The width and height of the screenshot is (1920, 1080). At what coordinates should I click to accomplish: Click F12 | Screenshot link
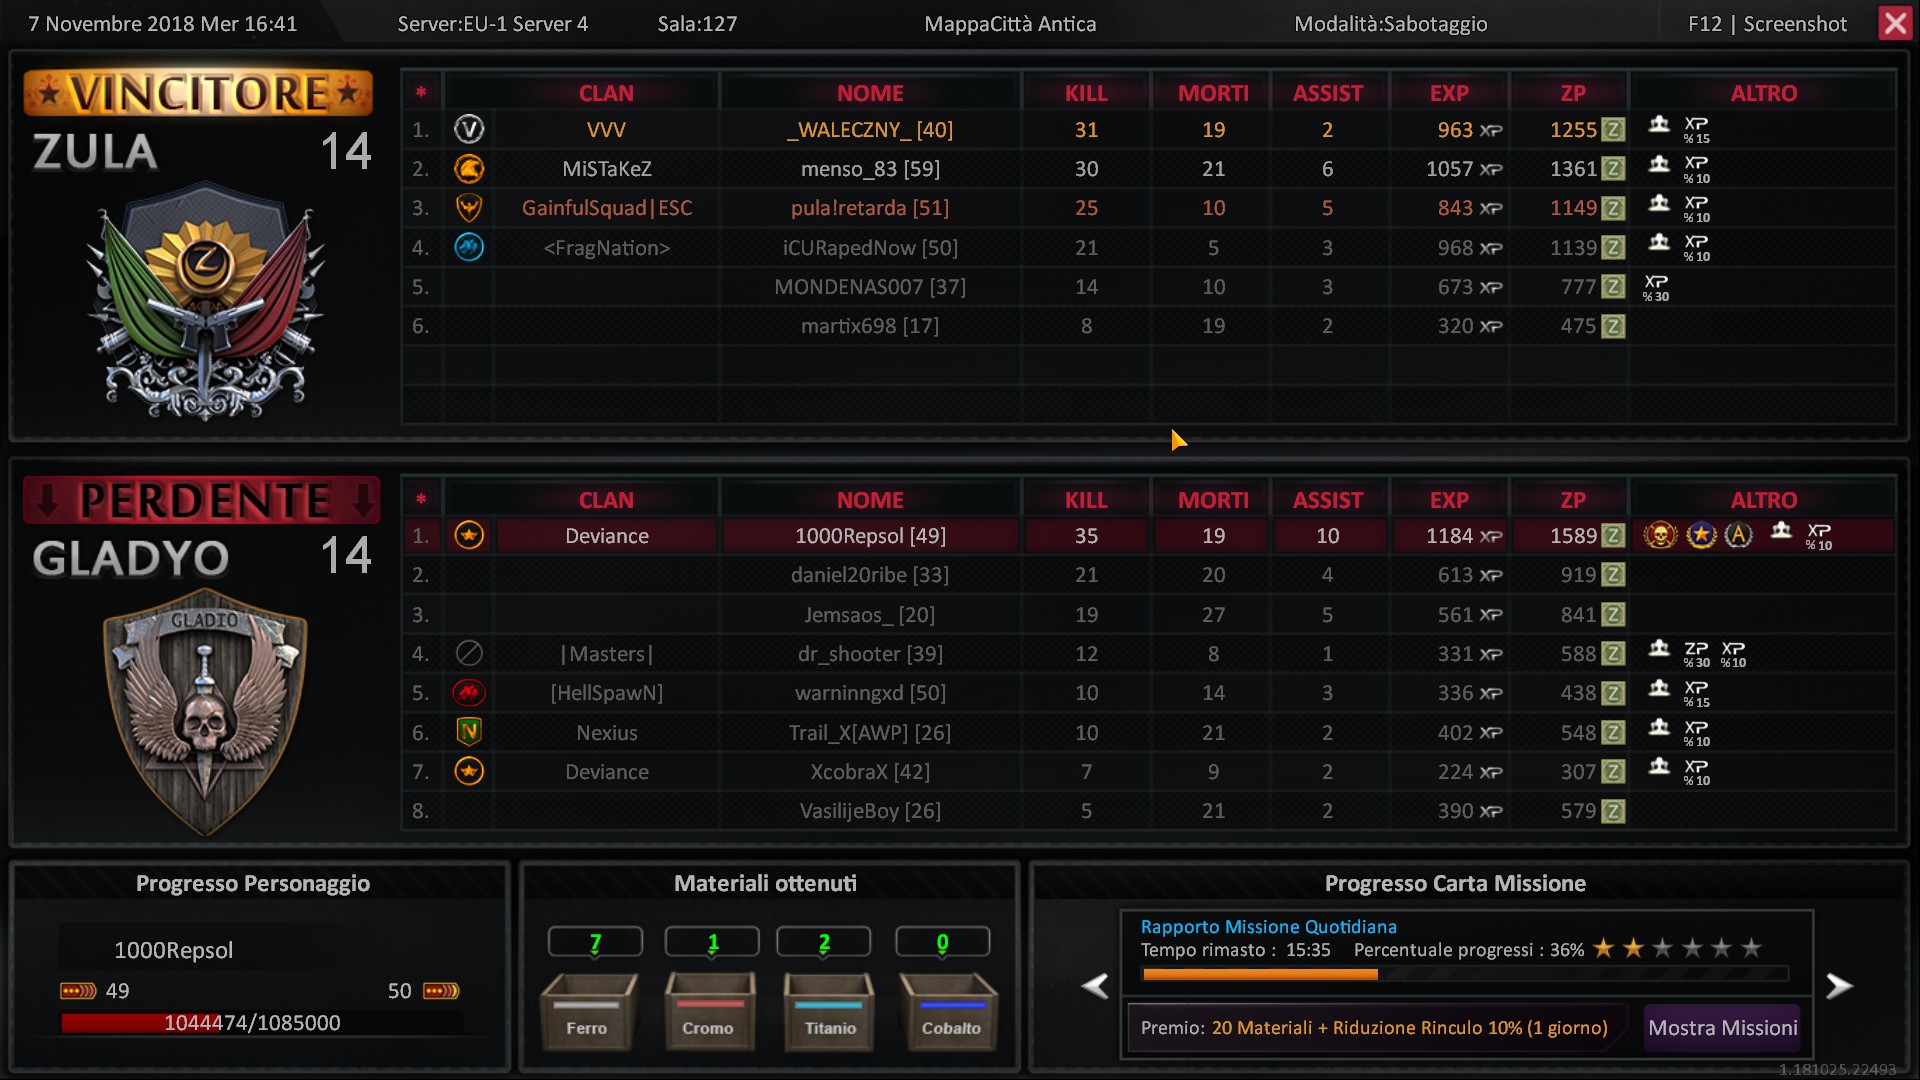tap(1766, 24)
